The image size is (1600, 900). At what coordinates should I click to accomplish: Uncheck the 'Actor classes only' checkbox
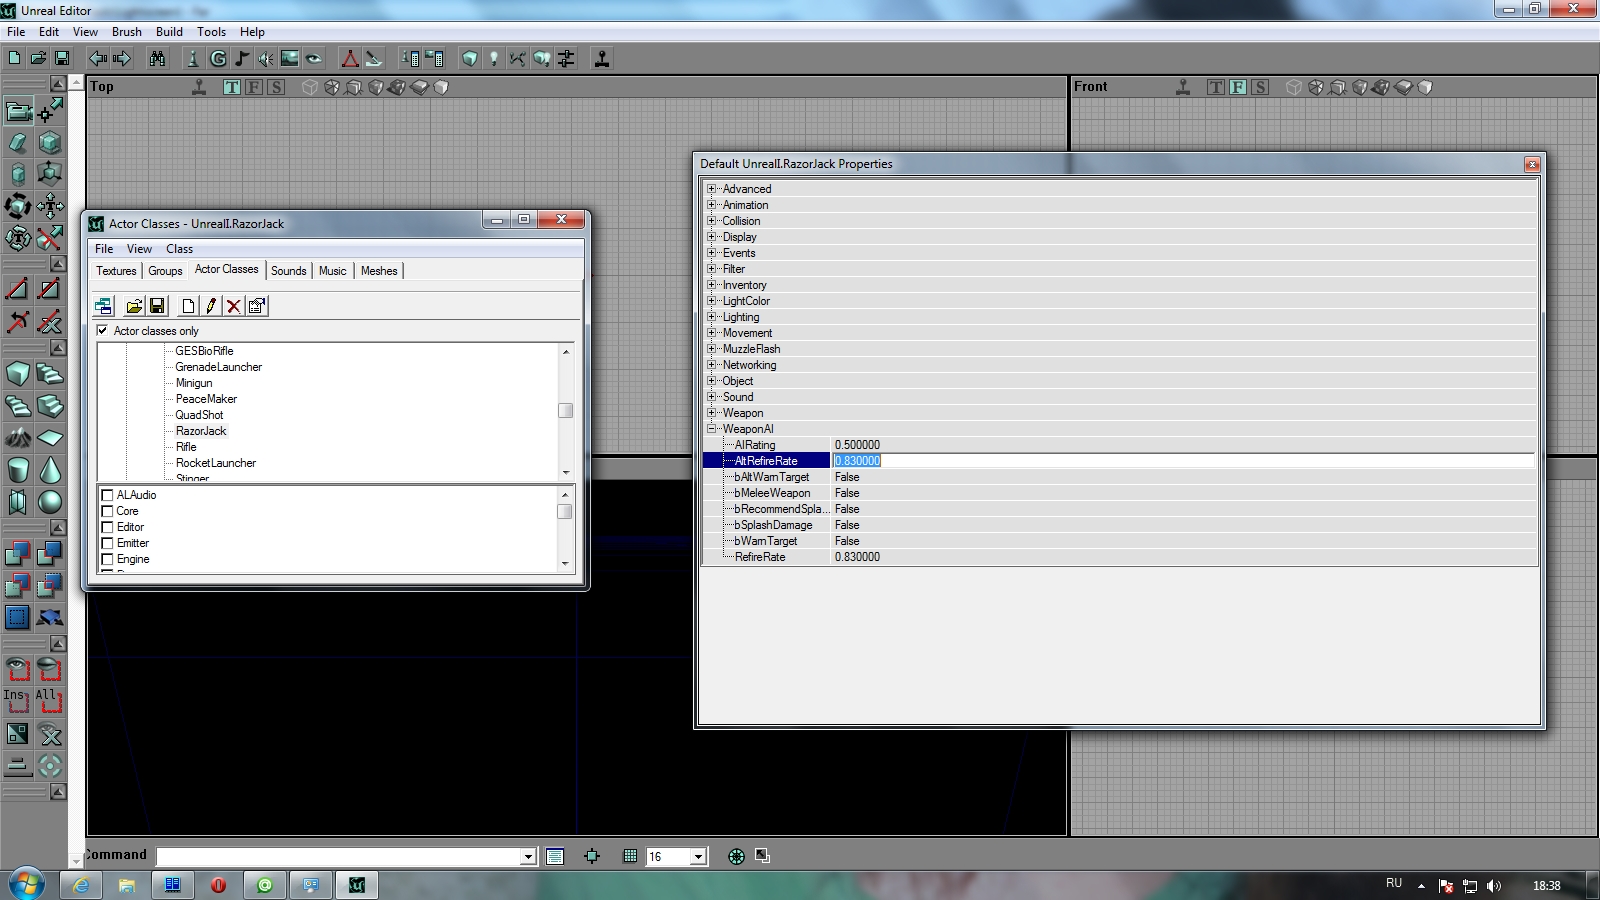[x=102, y=330]
